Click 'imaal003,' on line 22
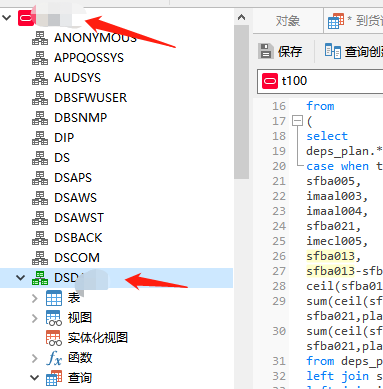Screen dimensions: 383x389 tap(337, 196)
